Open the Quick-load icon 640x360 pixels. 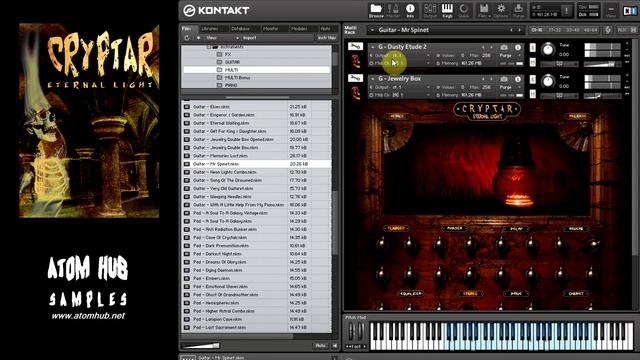(x=464, y=10)
